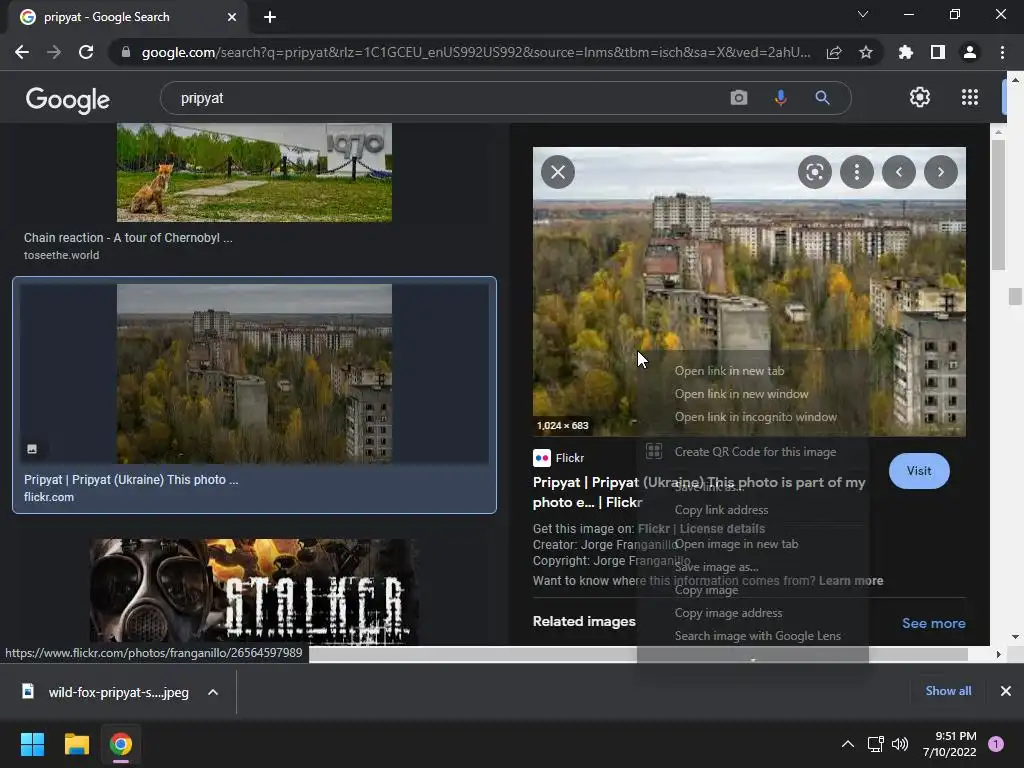1024x768 pixels.
Task: Open a new browser tab
Action: tap(270, 17)
